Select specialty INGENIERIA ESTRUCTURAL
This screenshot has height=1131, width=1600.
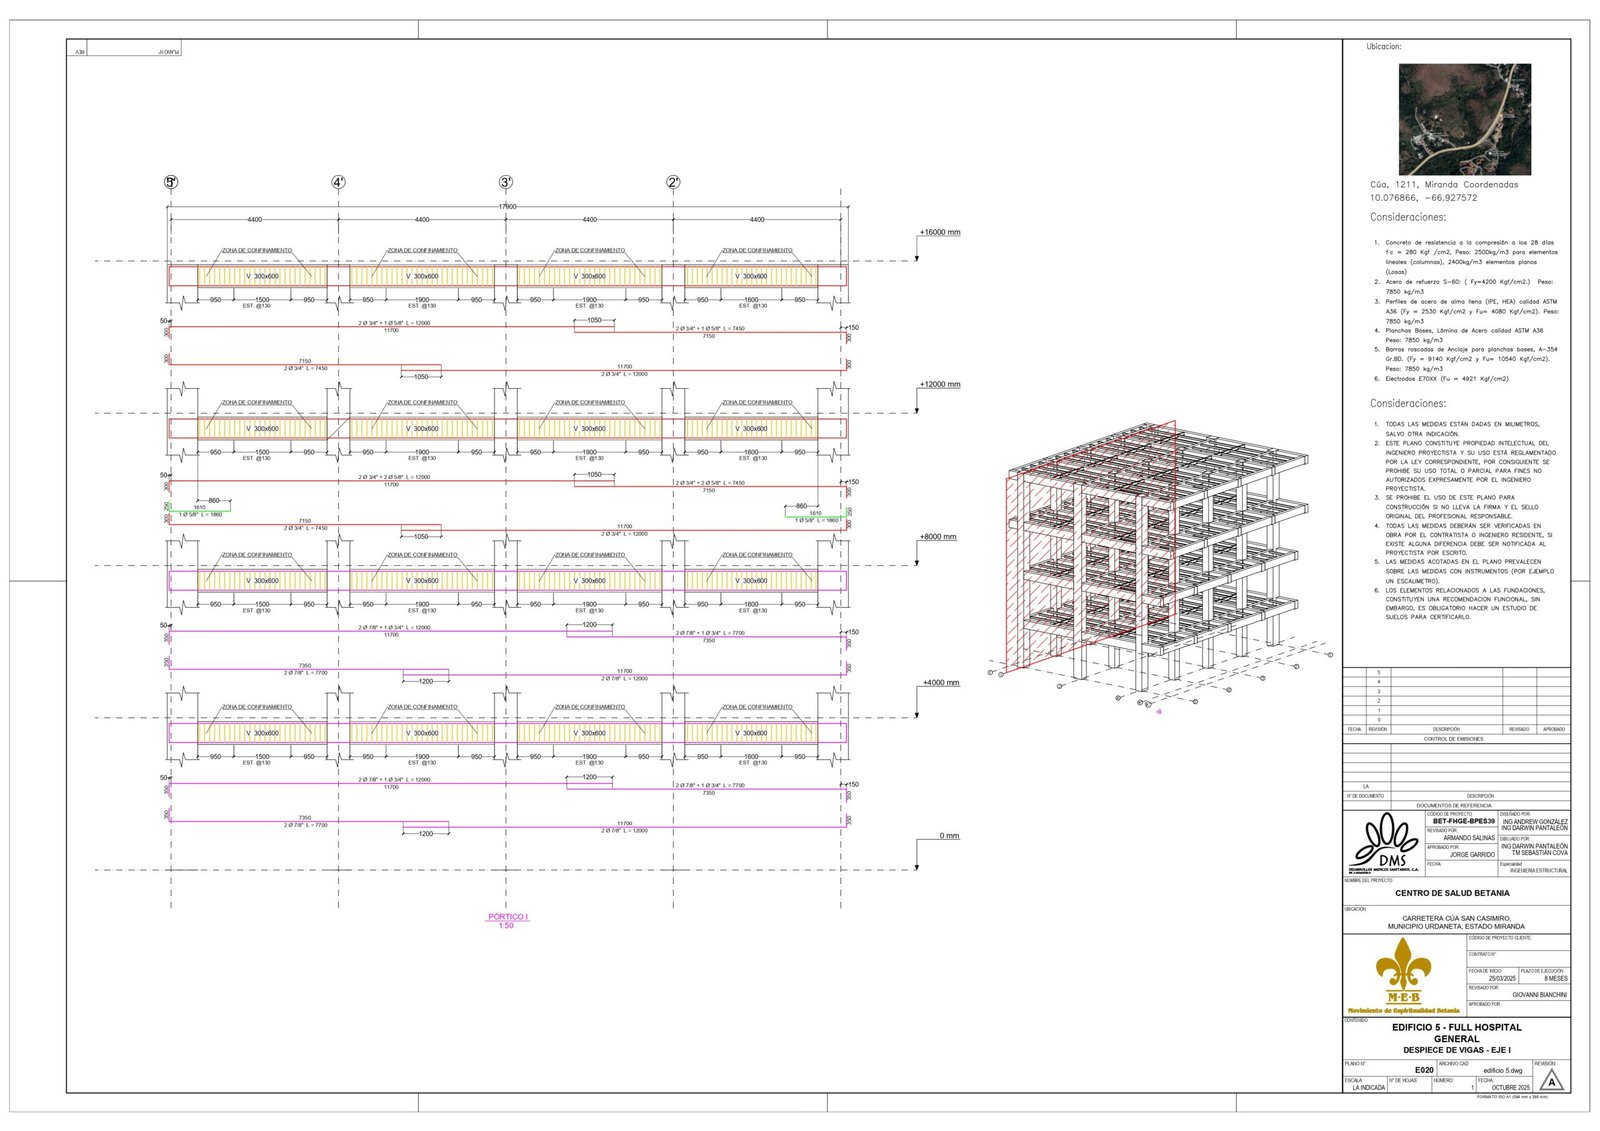coord(1539,871)
